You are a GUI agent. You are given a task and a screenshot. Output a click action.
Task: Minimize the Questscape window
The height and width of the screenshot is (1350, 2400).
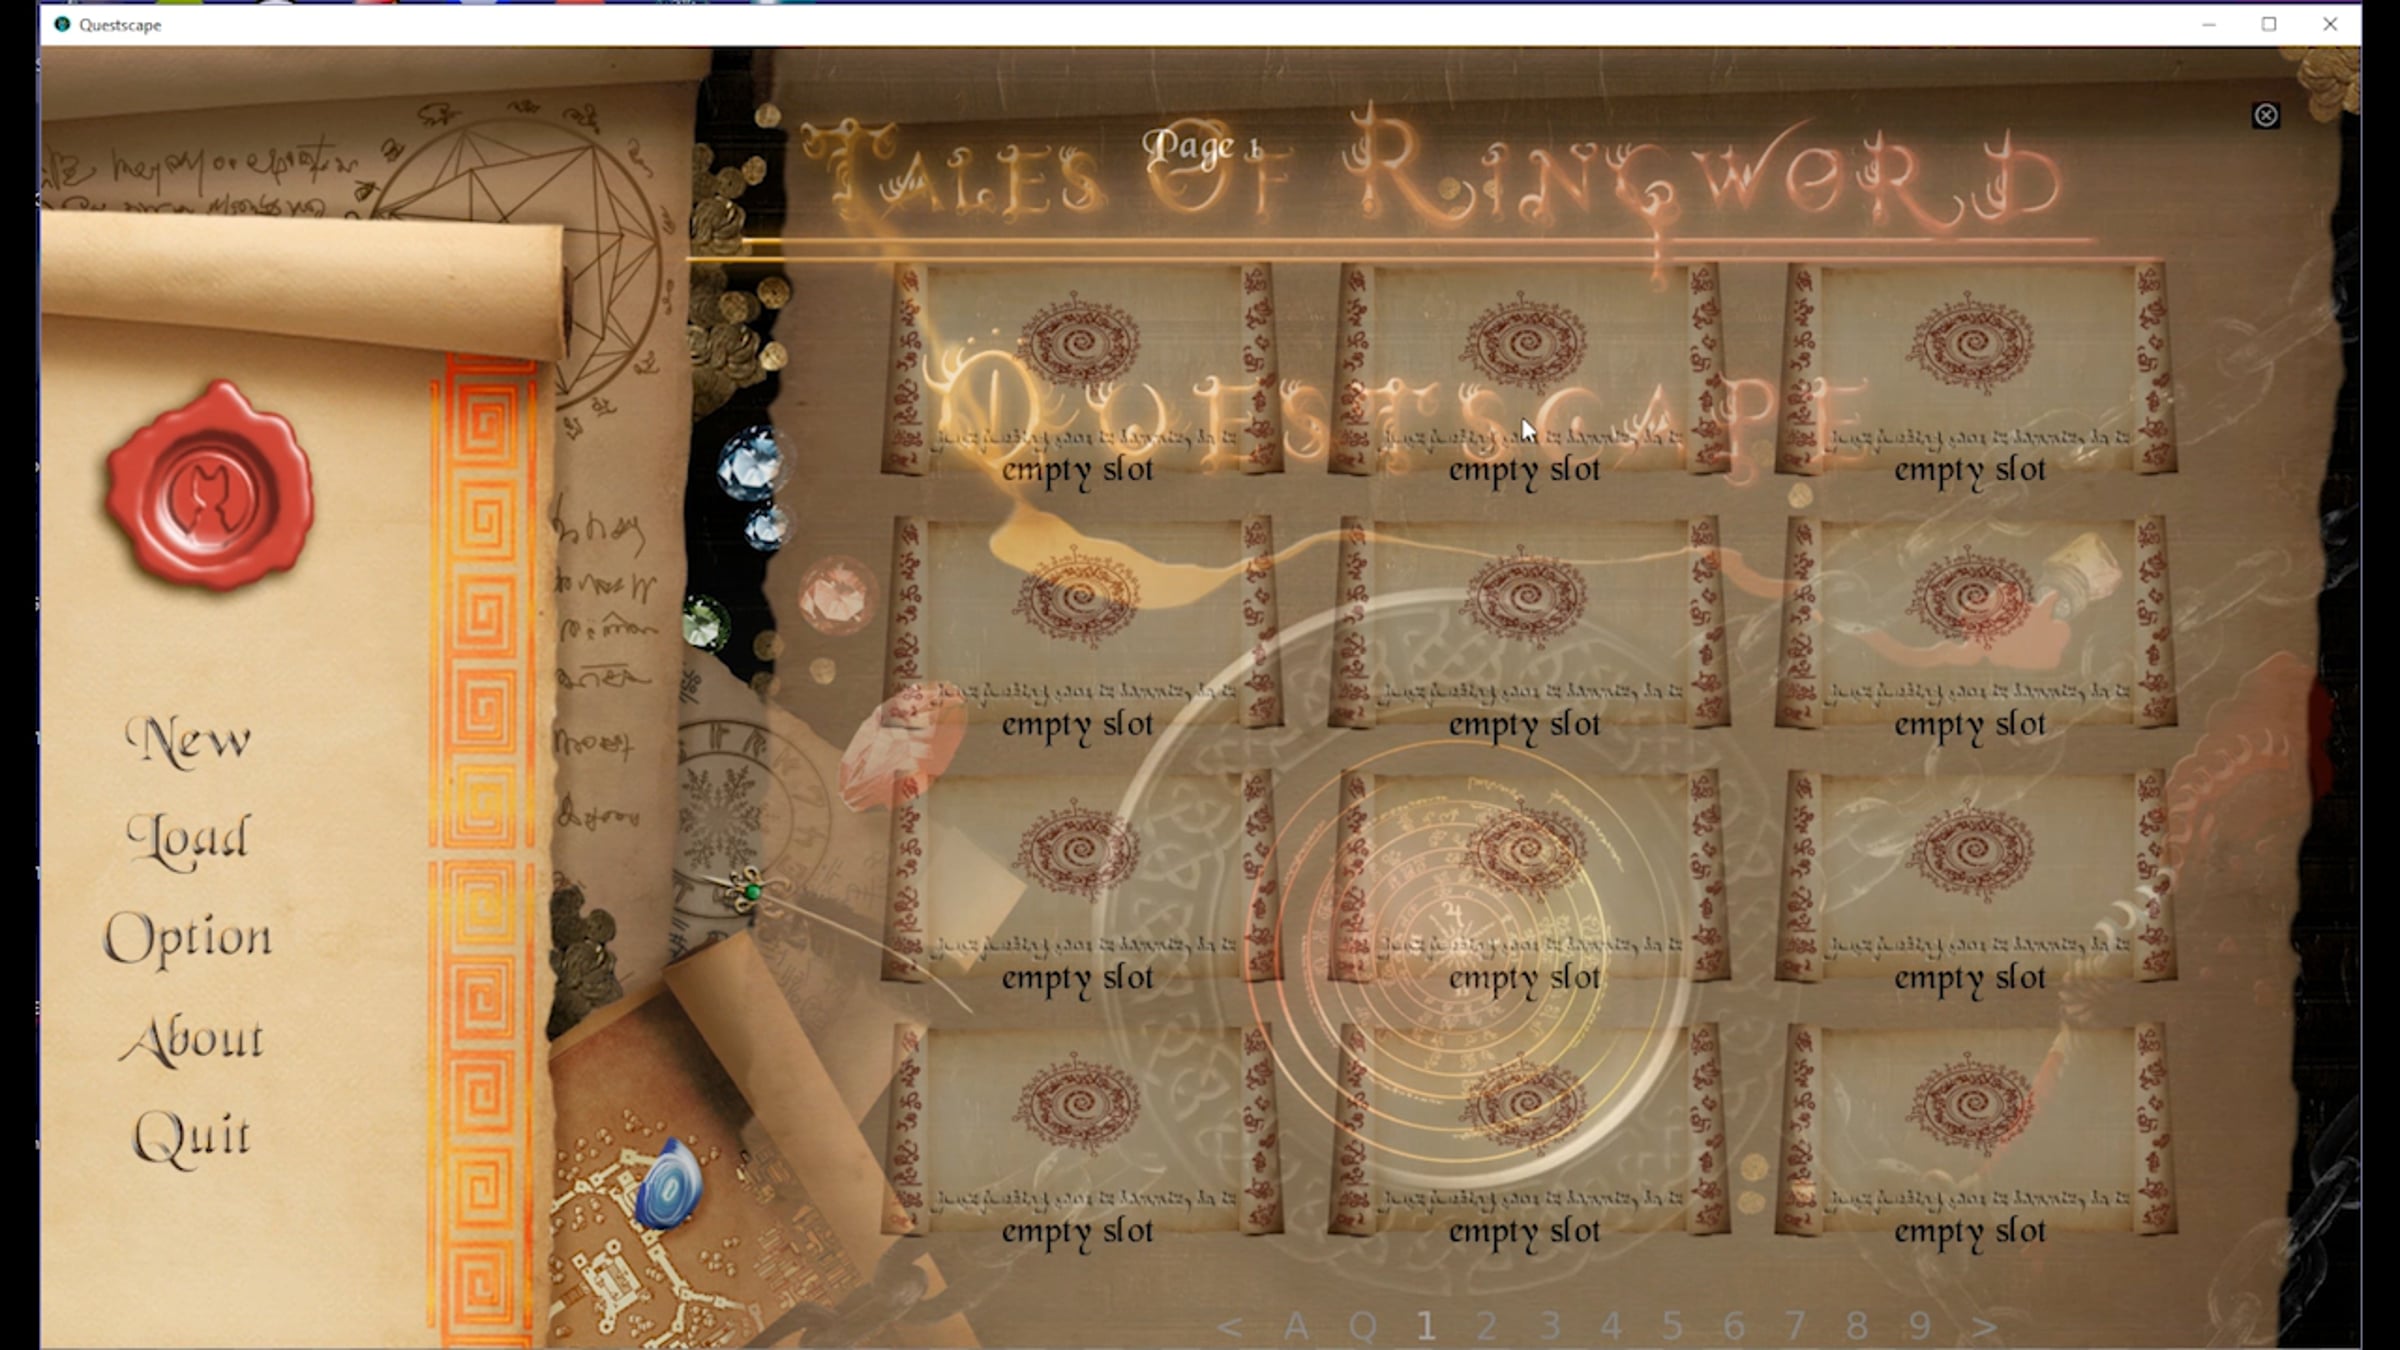[2209, 25]
